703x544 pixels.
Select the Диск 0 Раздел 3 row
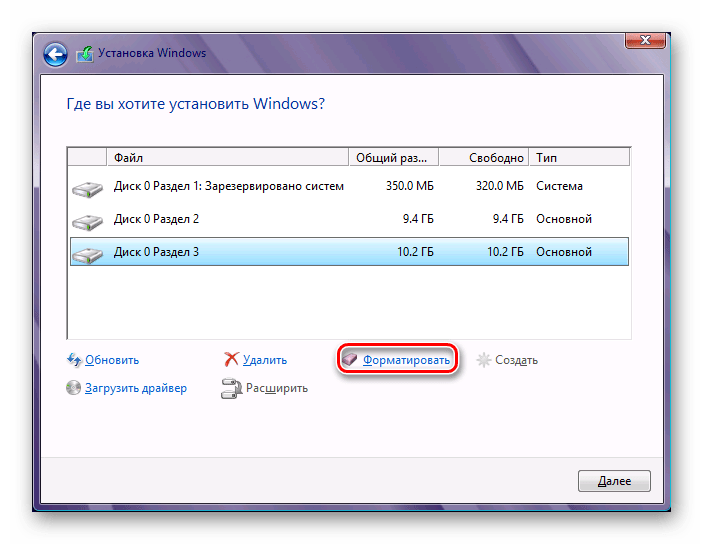[x=349, y=252]
